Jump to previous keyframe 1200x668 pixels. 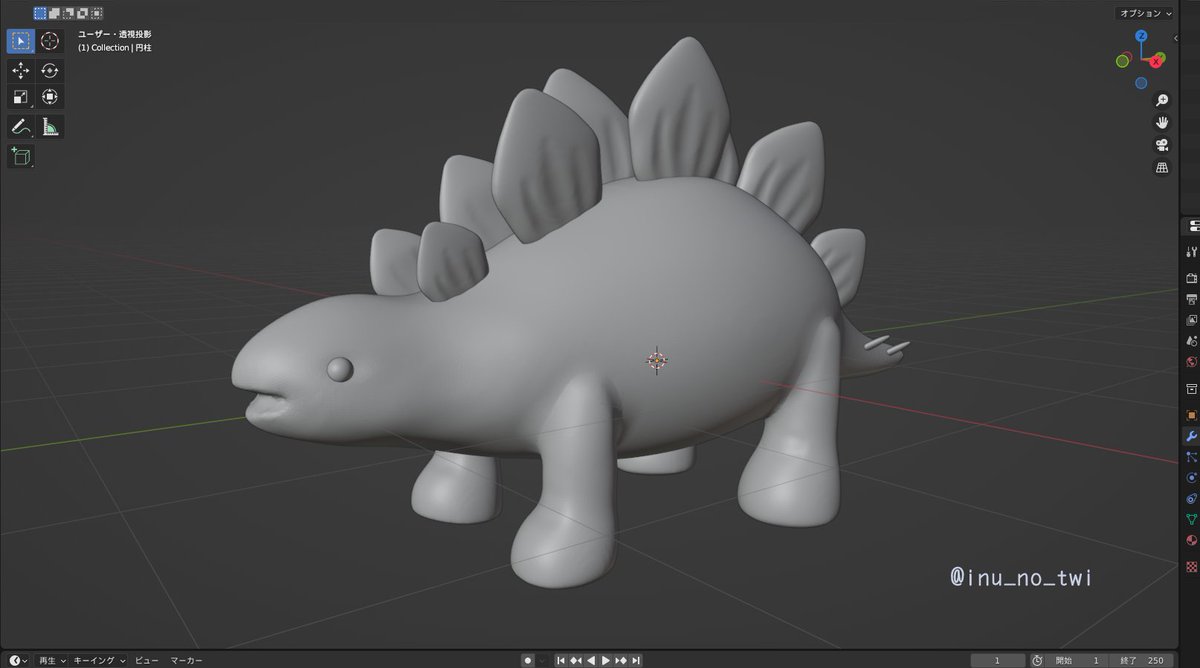pos(576,660)
